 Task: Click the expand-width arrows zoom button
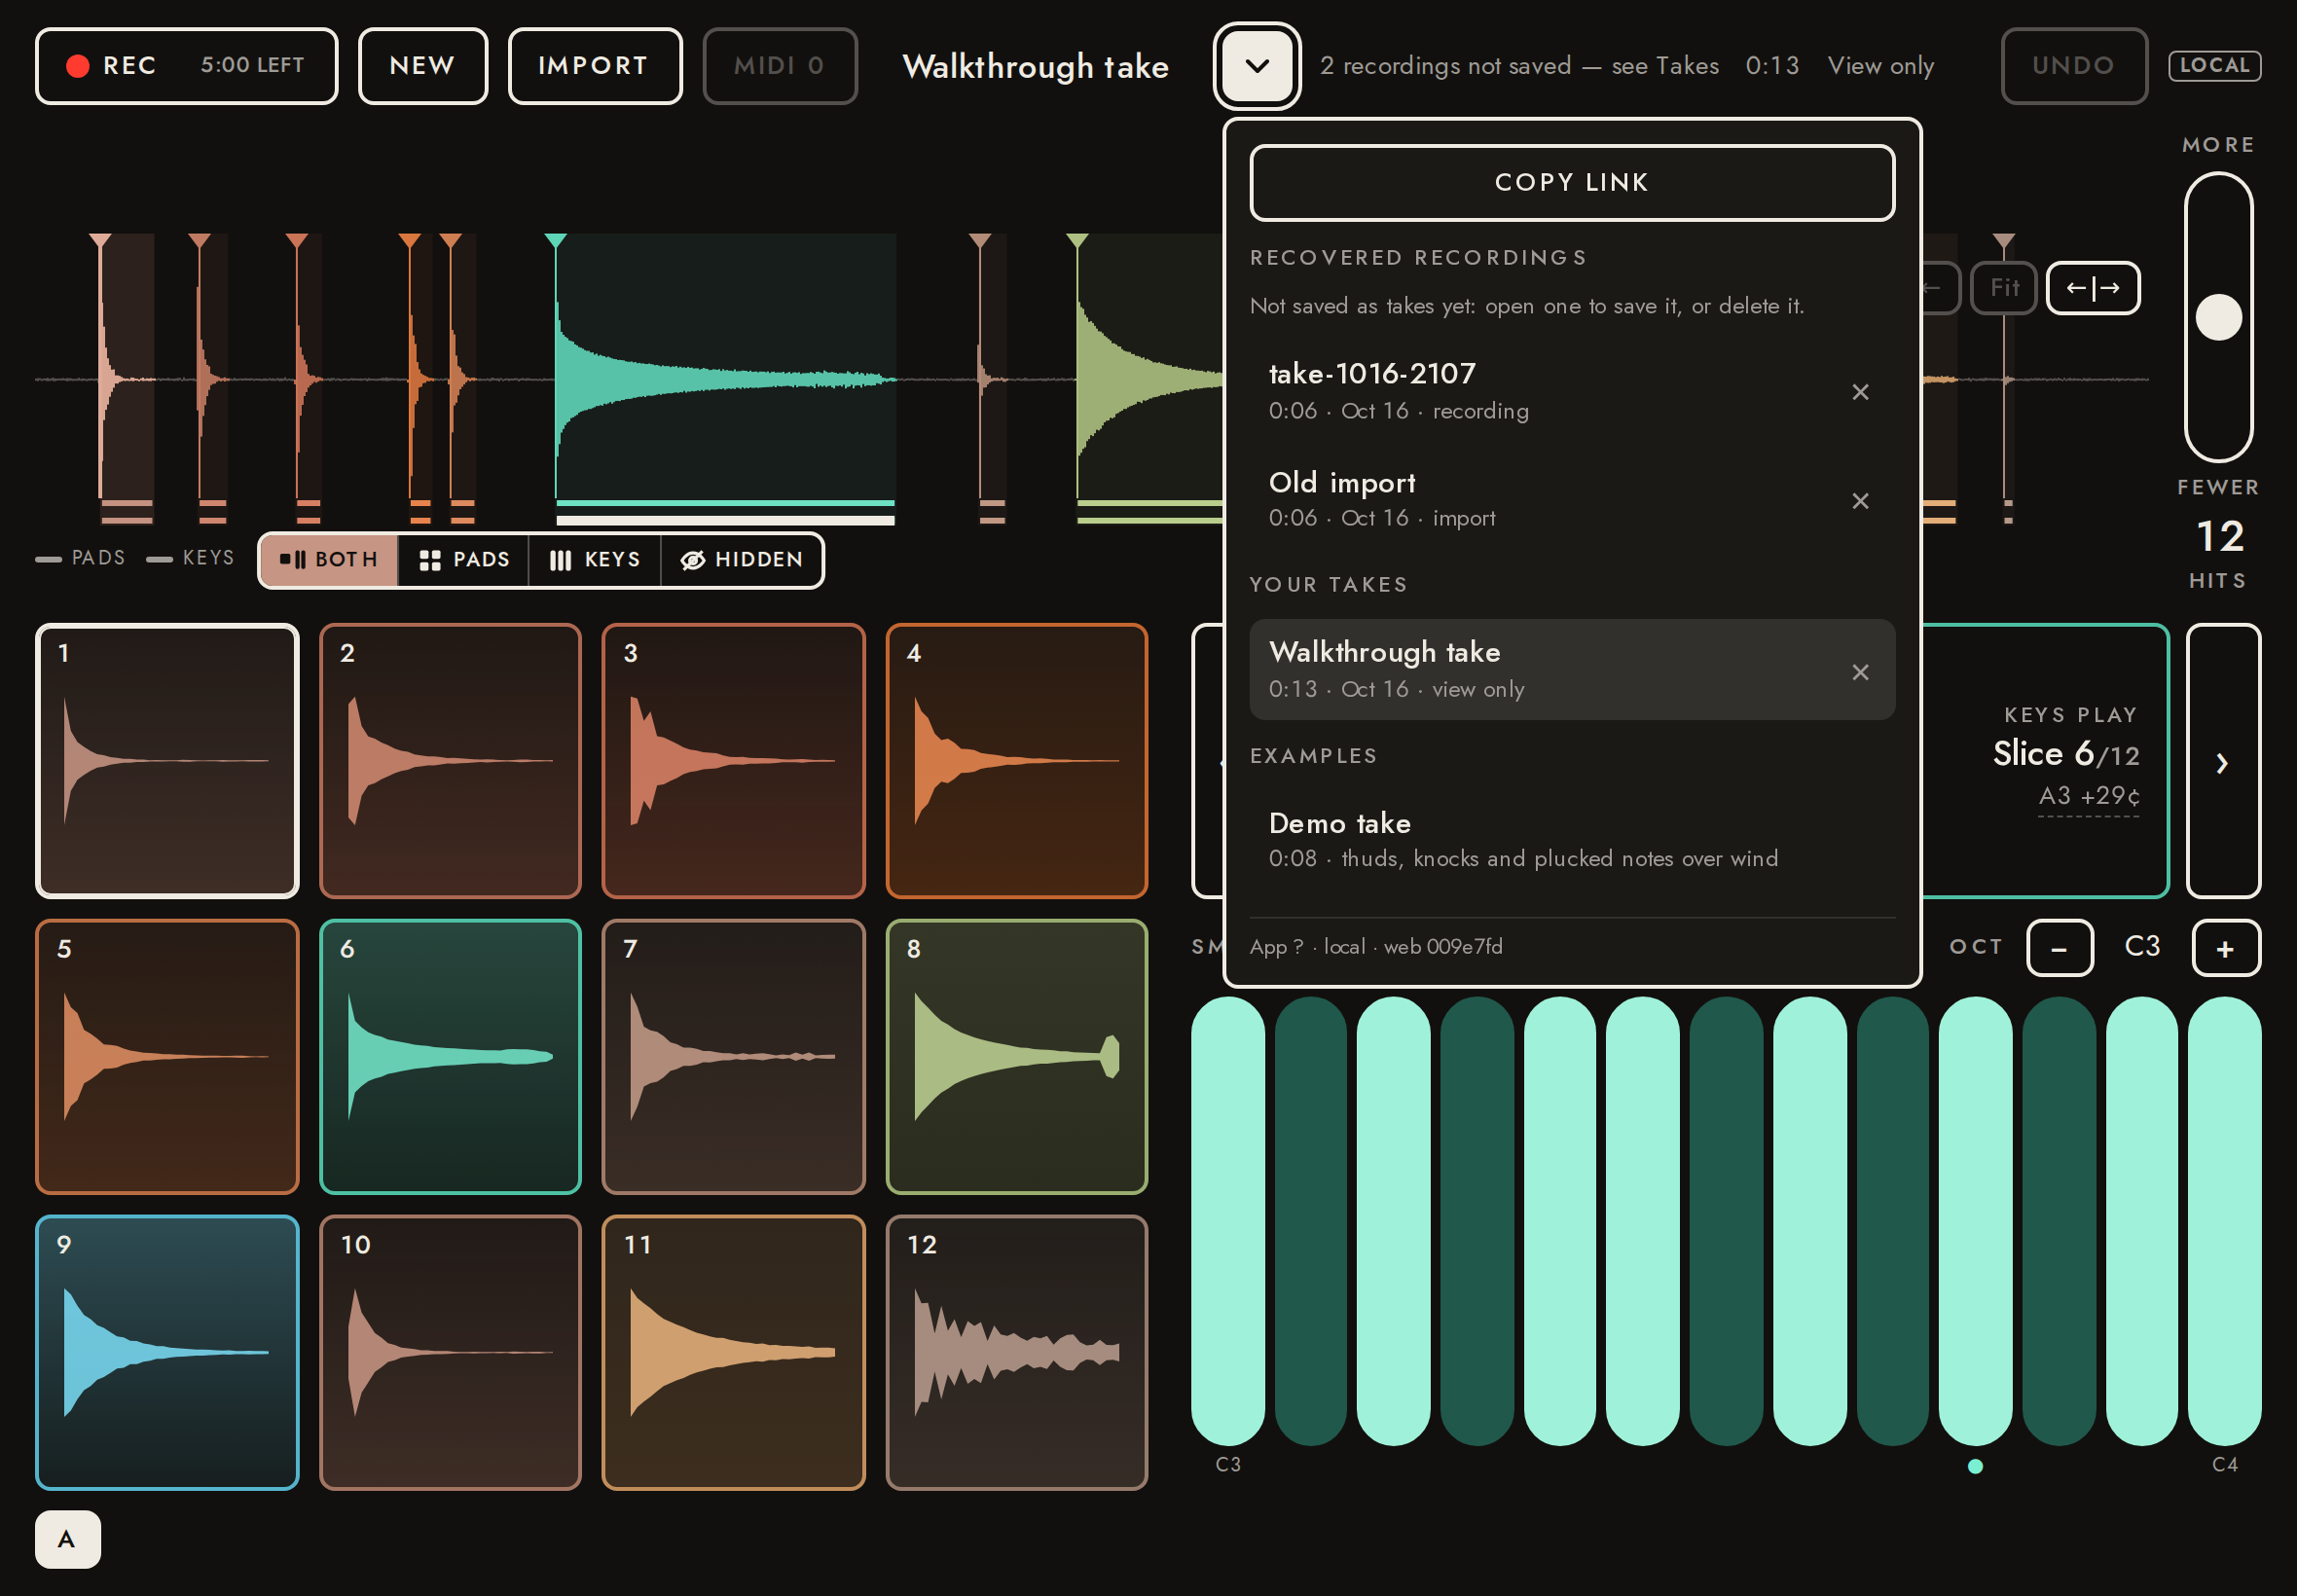[2092, 288]
